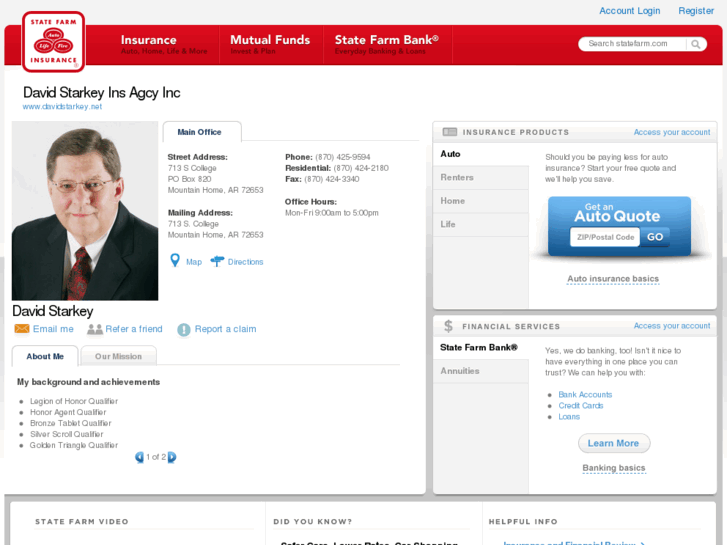
Task: Click the 'David Starkey Ins Agcy Inc' heading
Action: pos(102,93)
